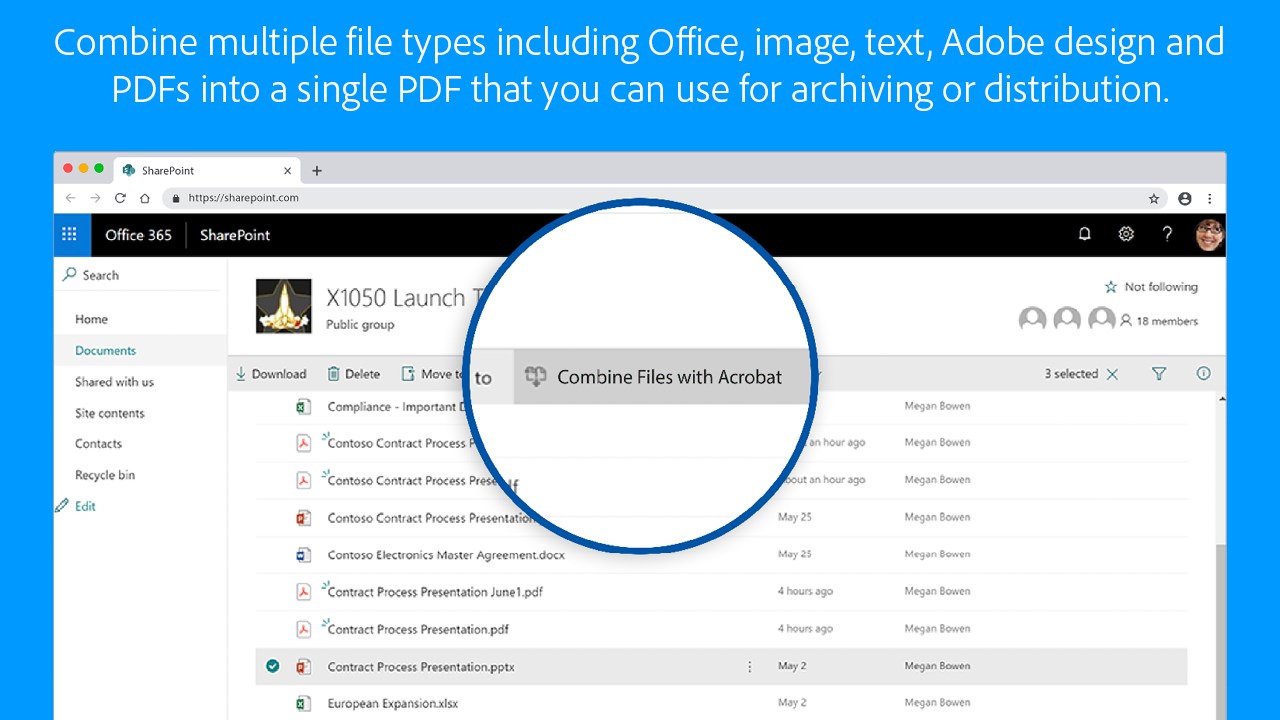The image size is (1280, 720).
Task: Click the browser back arrow
Action: pos(70,198)
